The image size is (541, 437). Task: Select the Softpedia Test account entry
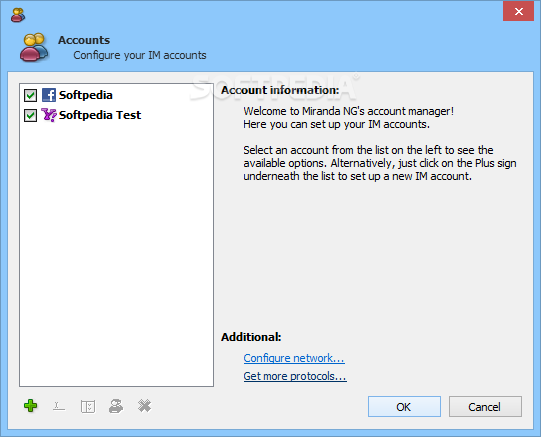coord(100,115)
